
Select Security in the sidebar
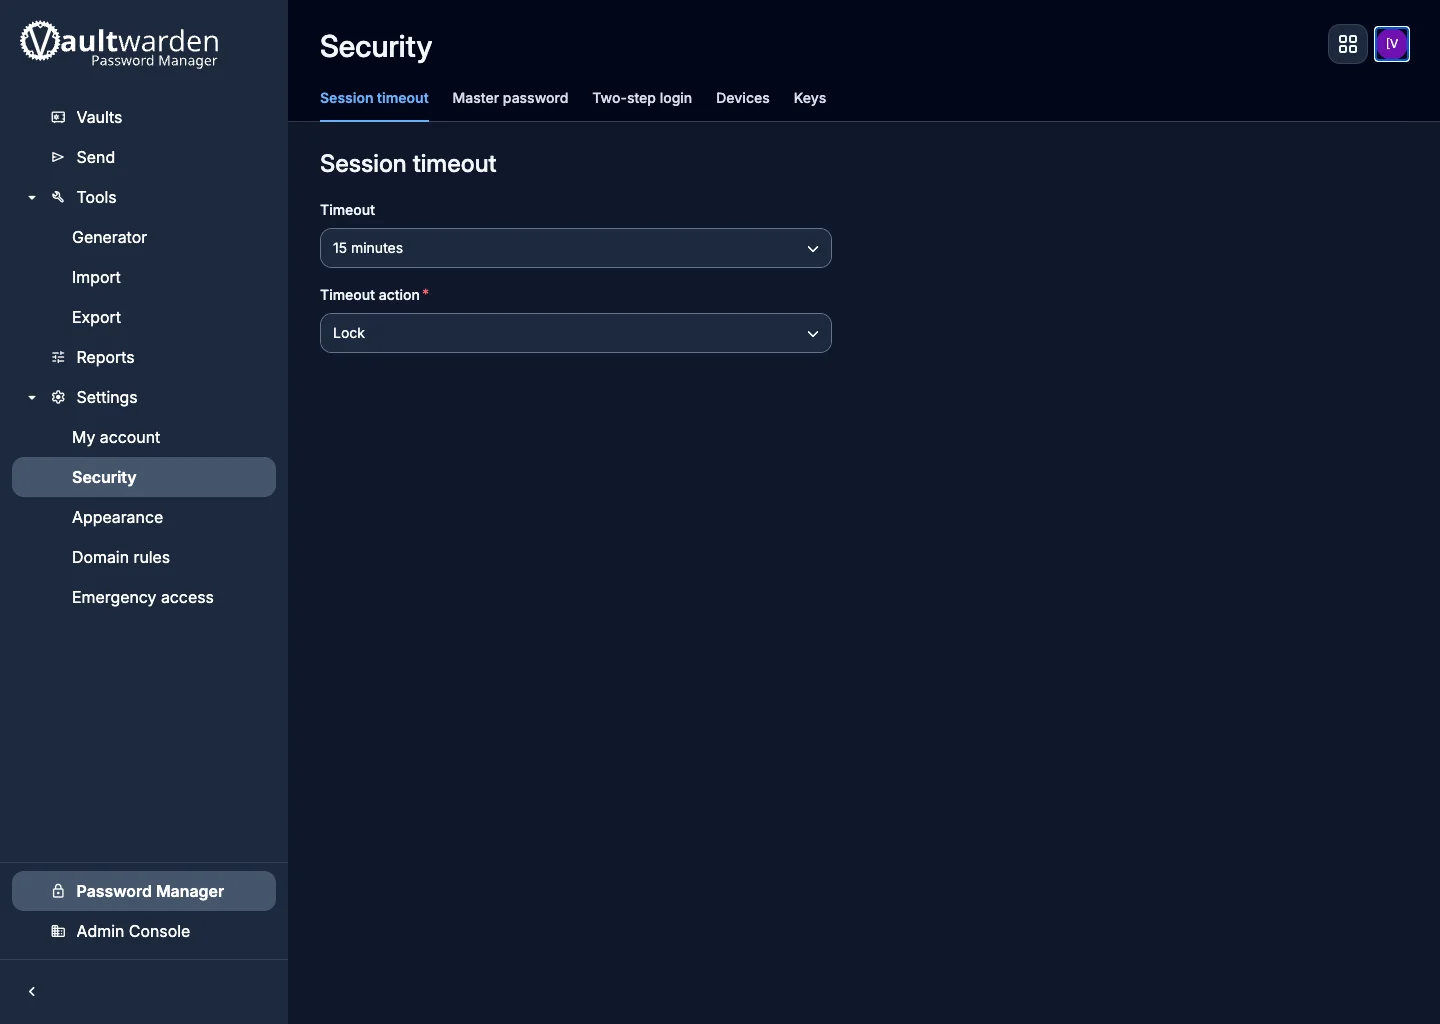coord(144,477)
